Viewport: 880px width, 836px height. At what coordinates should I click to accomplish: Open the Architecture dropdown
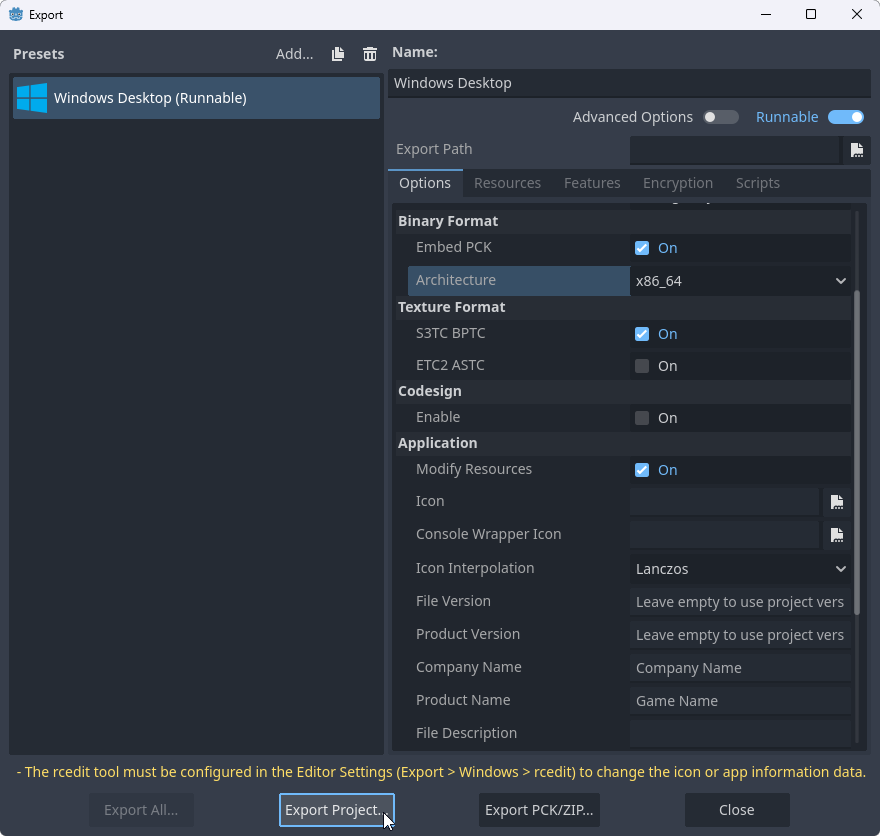[x=740, y=281]
